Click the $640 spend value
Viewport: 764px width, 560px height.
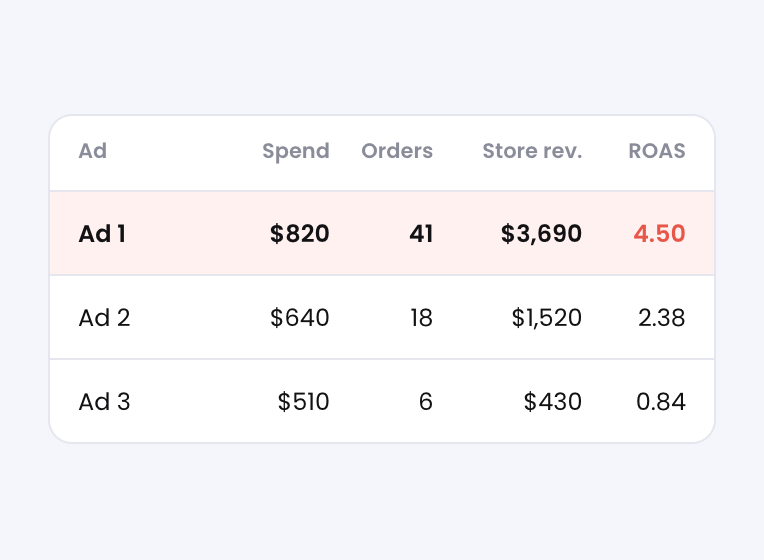[x=300, y=318]
